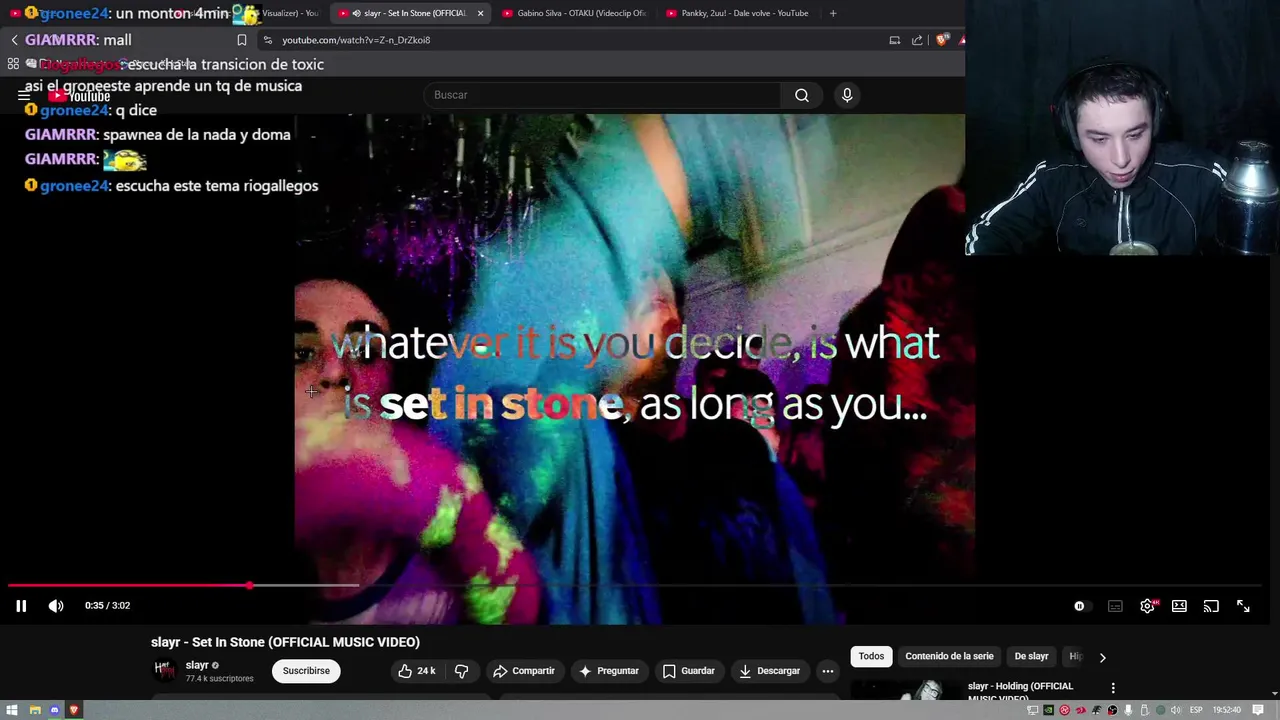Switch to theater mode
Image resolution: width=1280 pixels, height=720 pixels.
point(1179,606)
